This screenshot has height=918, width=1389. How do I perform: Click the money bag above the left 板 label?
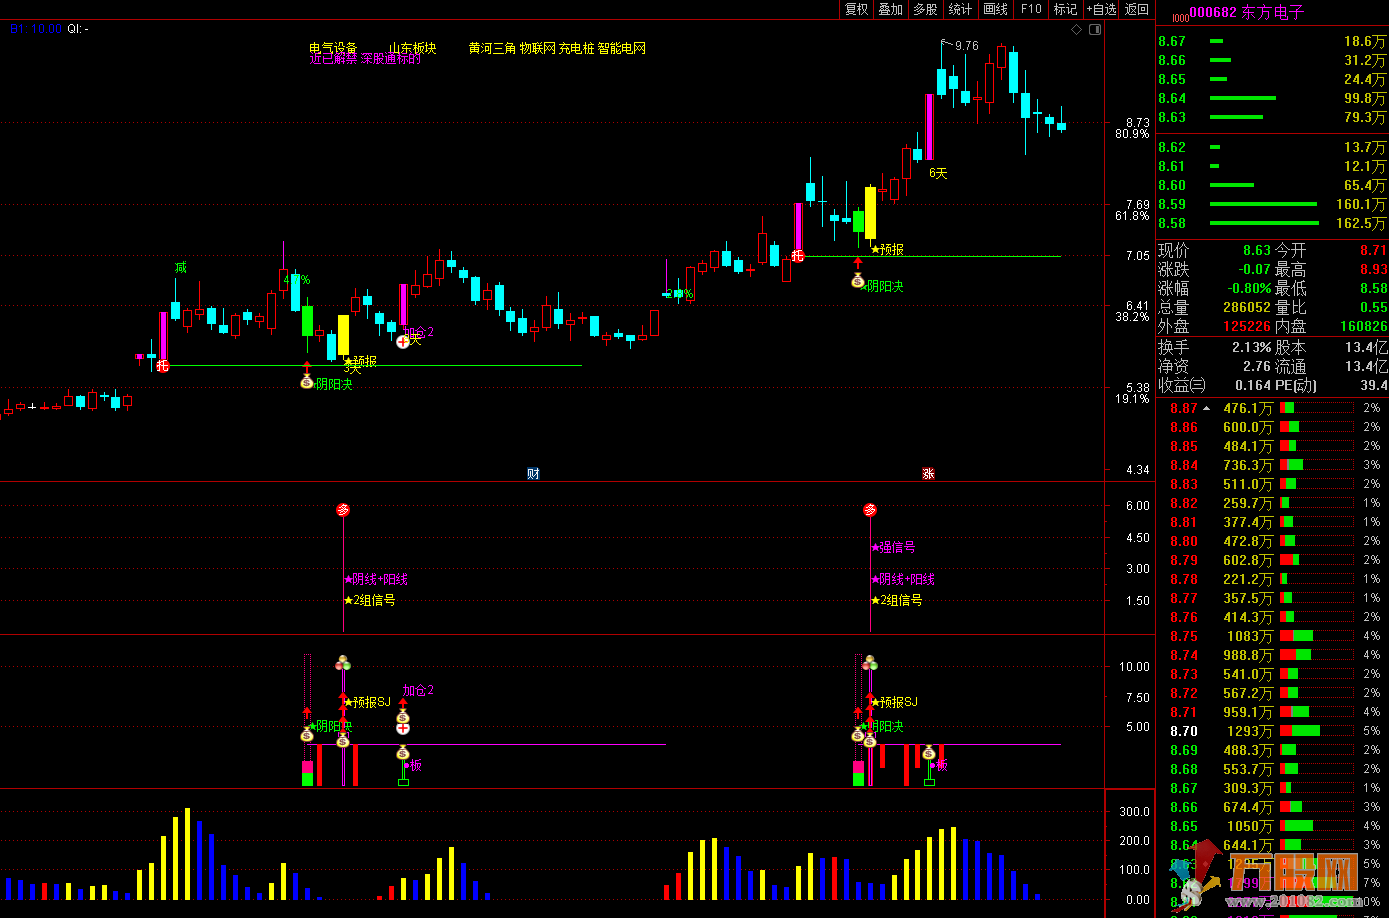[403, 753]
